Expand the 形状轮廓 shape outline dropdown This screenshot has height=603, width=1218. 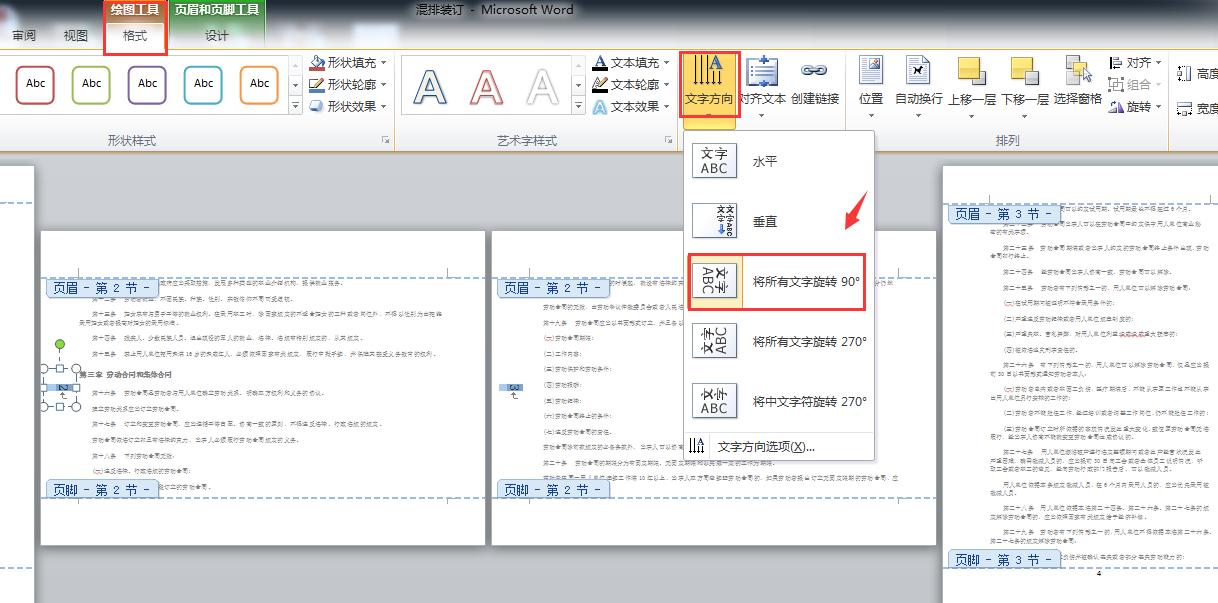pos(385,84)
